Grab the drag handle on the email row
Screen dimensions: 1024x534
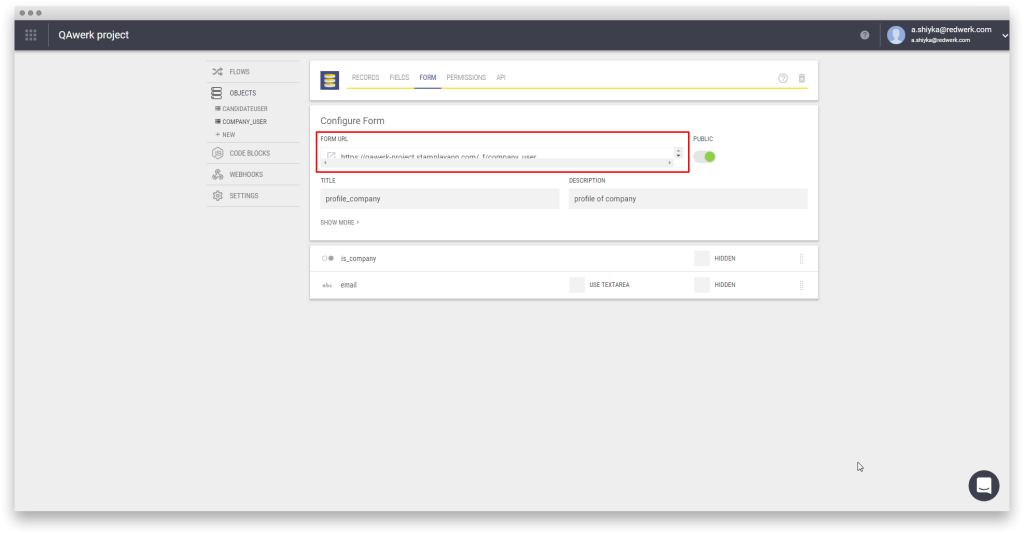801,285
